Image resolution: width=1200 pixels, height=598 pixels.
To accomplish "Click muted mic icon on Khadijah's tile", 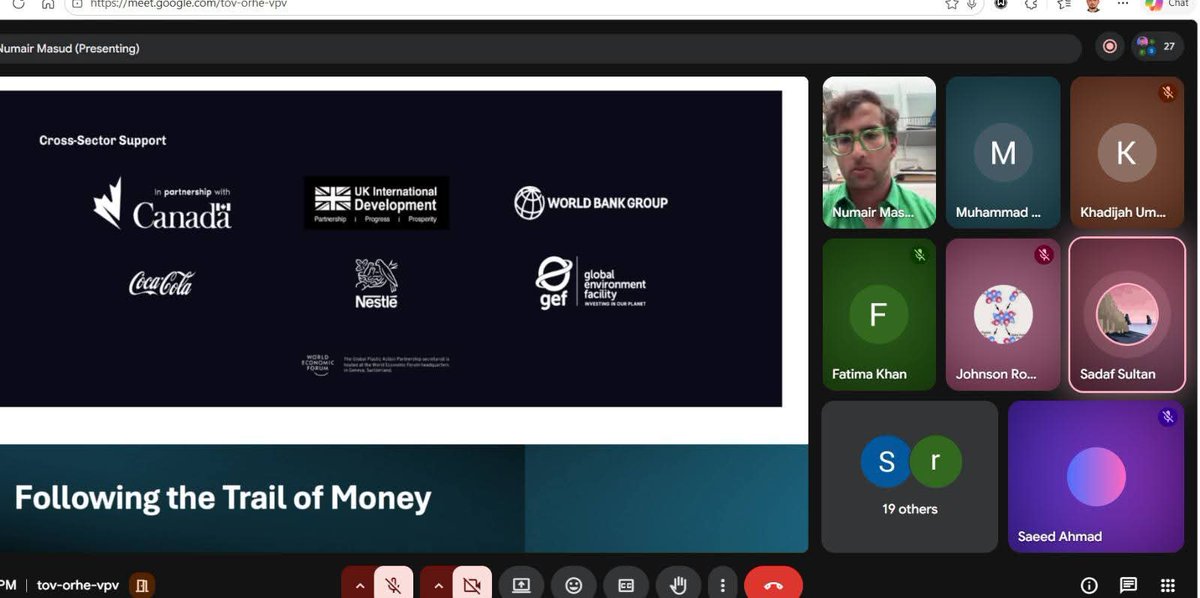I will tap(1167, 93).
